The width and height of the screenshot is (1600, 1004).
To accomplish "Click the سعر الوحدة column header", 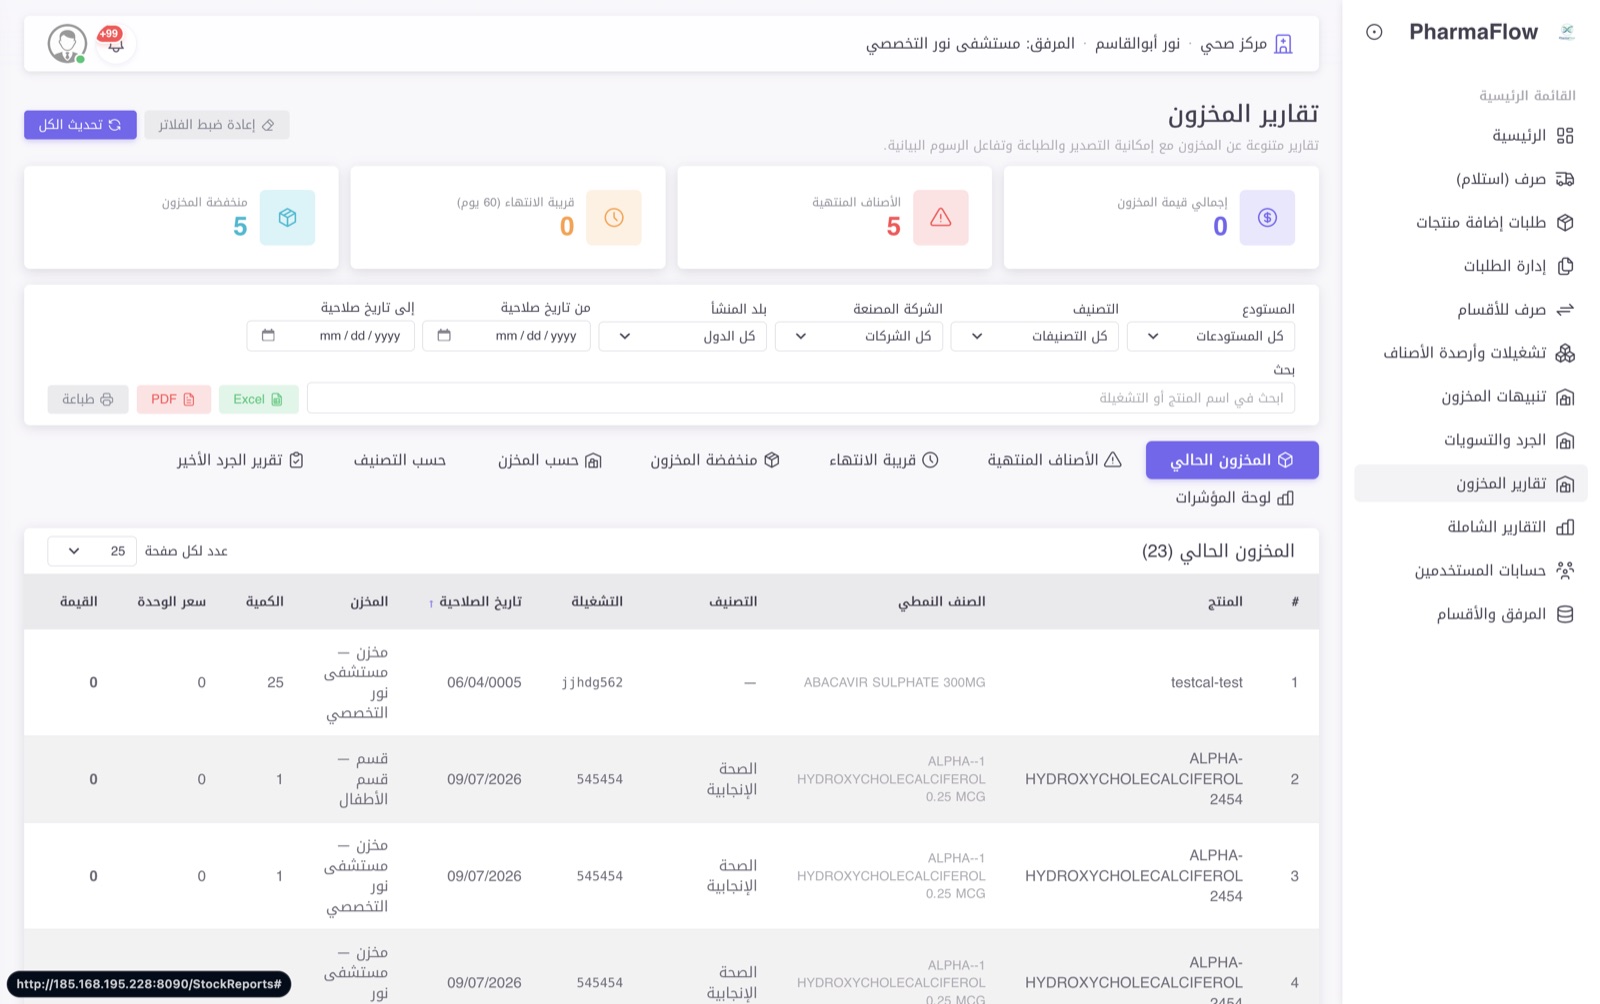I will (x=172, y=601).
